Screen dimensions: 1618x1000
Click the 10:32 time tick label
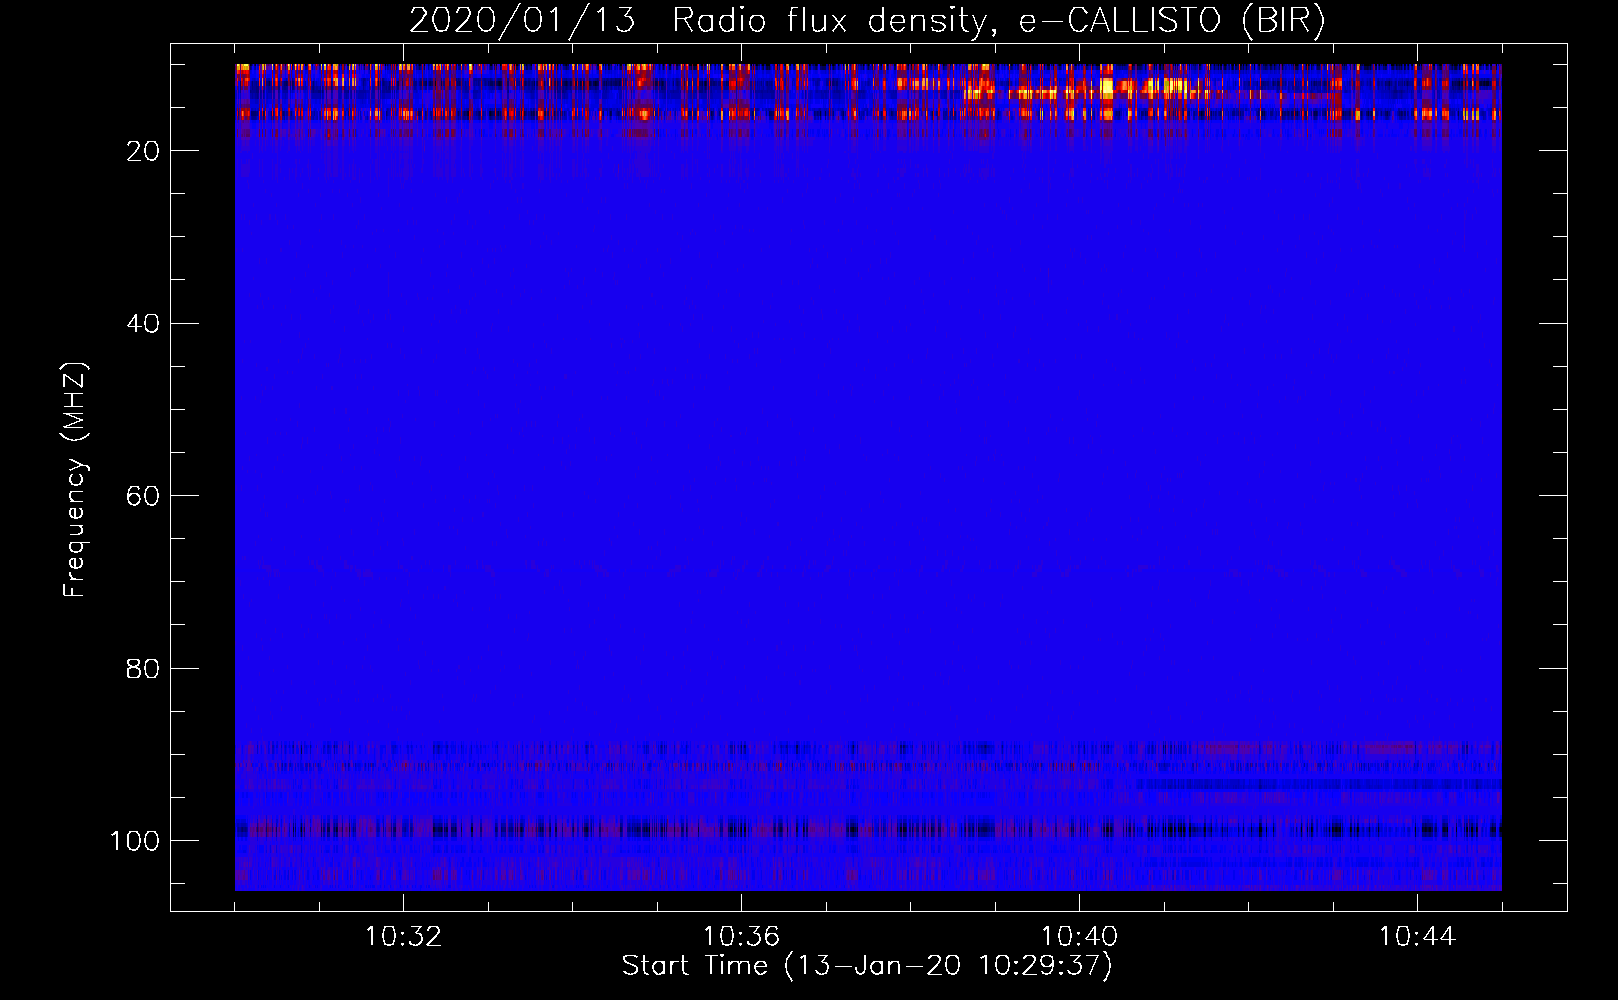[403, 937]
